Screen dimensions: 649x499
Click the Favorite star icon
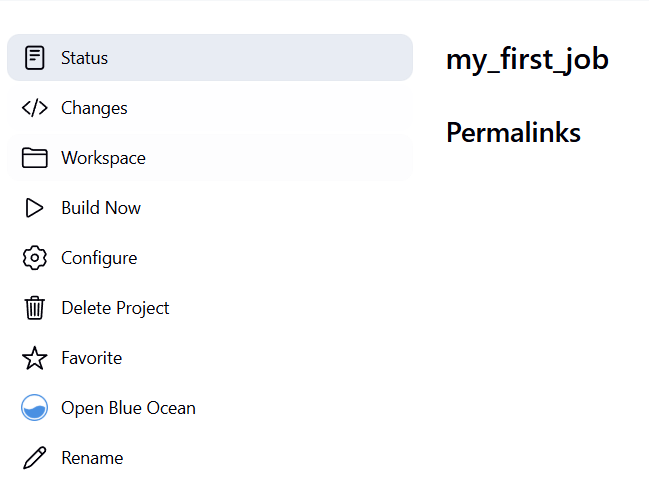pos(34,358)
